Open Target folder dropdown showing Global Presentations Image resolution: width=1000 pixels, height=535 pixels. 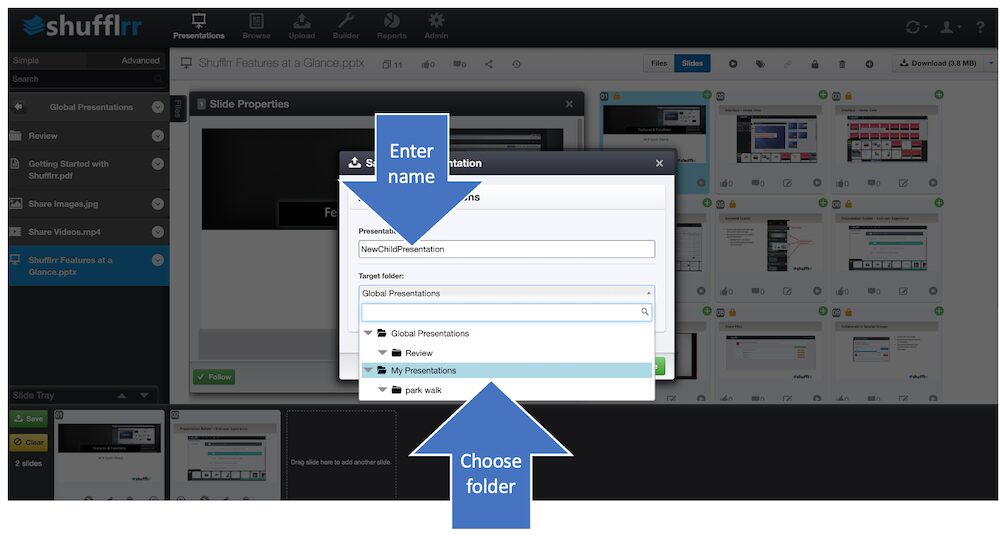tap(506, 293)
